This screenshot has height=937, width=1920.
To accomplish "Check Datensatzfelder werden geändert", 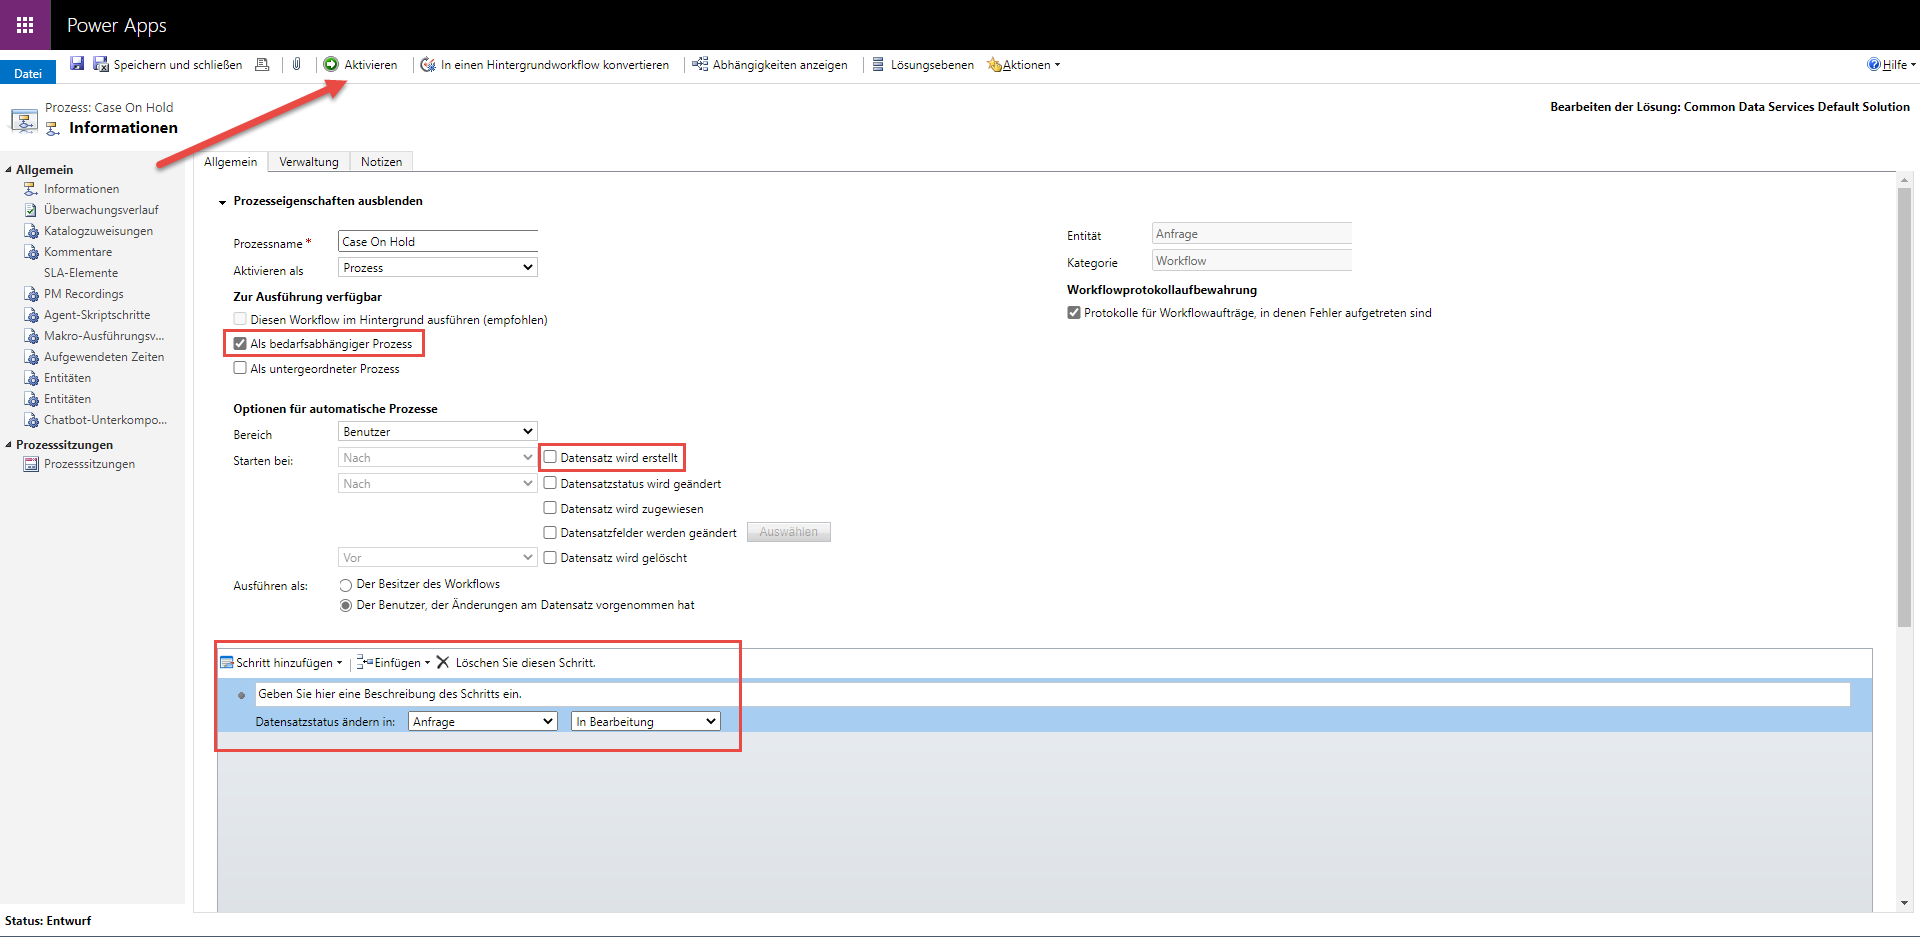I will (550, 532).
